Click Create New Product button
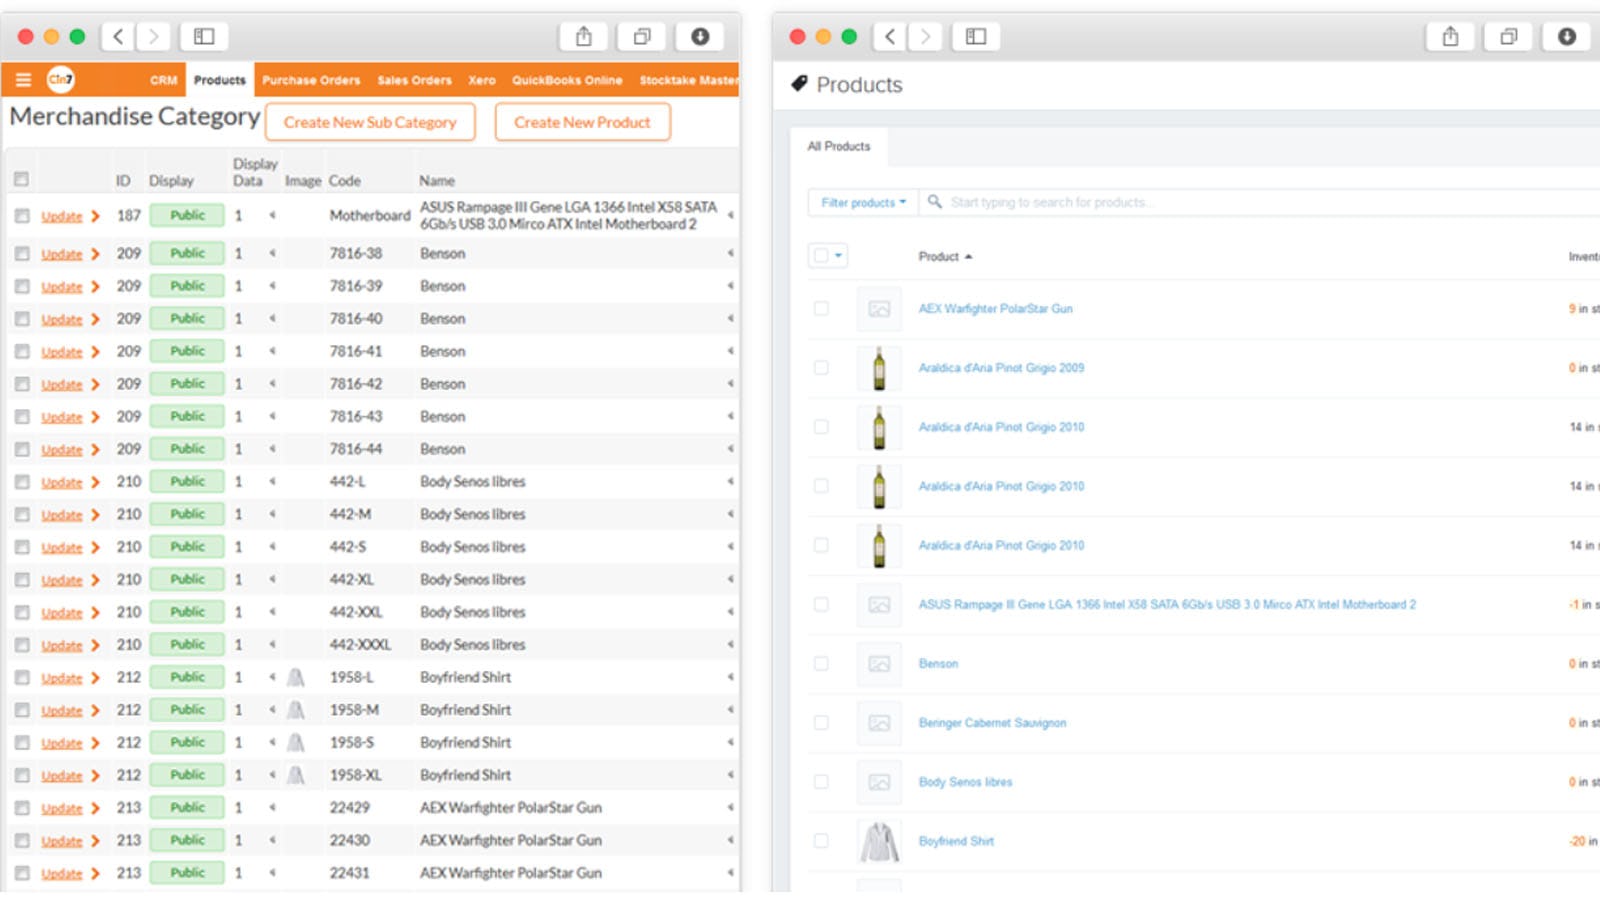This screenshot has width=1600, height=900. tap(582, 122)
